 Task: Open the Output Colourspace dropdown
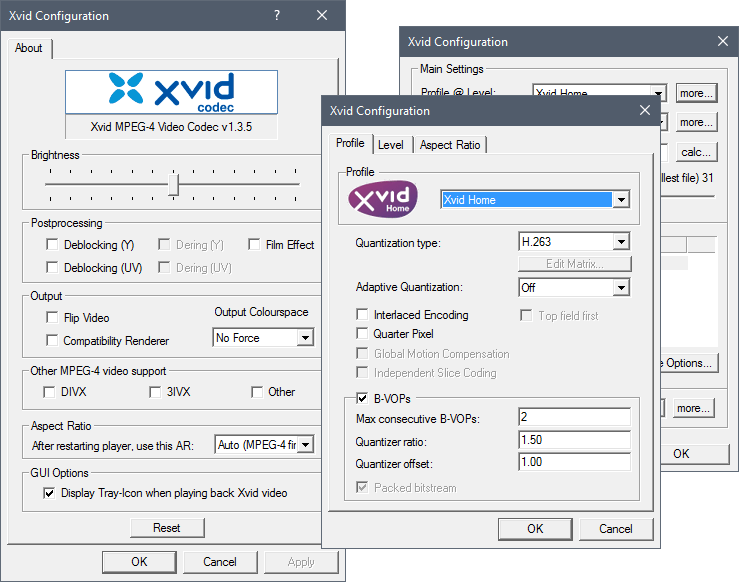click(x=305, y=338)
